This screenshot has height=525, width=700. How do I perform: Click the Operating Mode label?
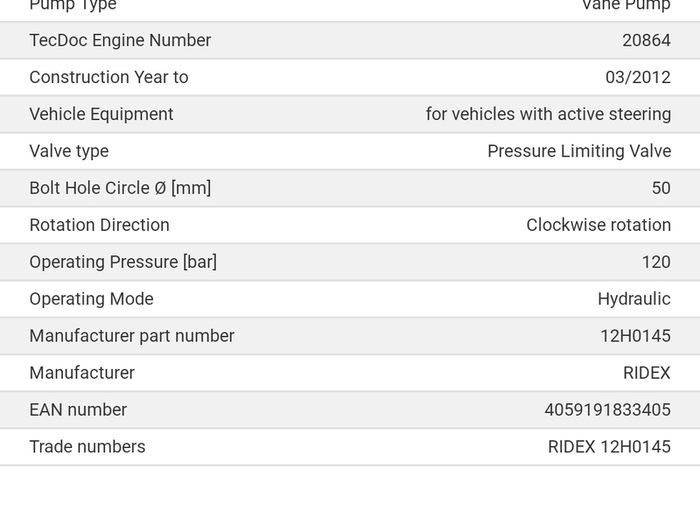(x=92, y=299)
